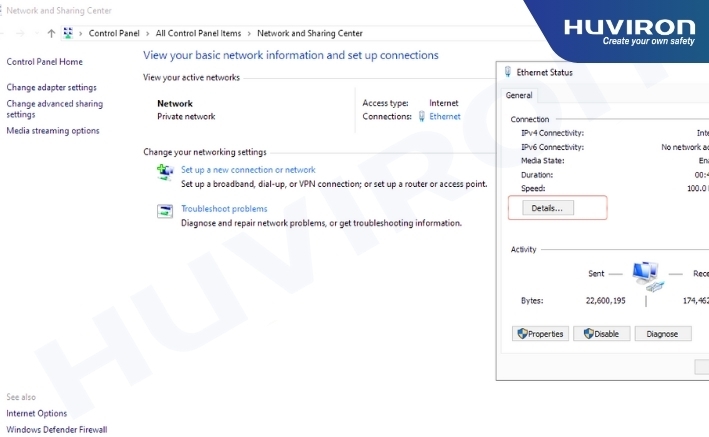Click the Diagnose button
Image resolution: width=709 pixels, height=437 pixels.
(663, 334)
